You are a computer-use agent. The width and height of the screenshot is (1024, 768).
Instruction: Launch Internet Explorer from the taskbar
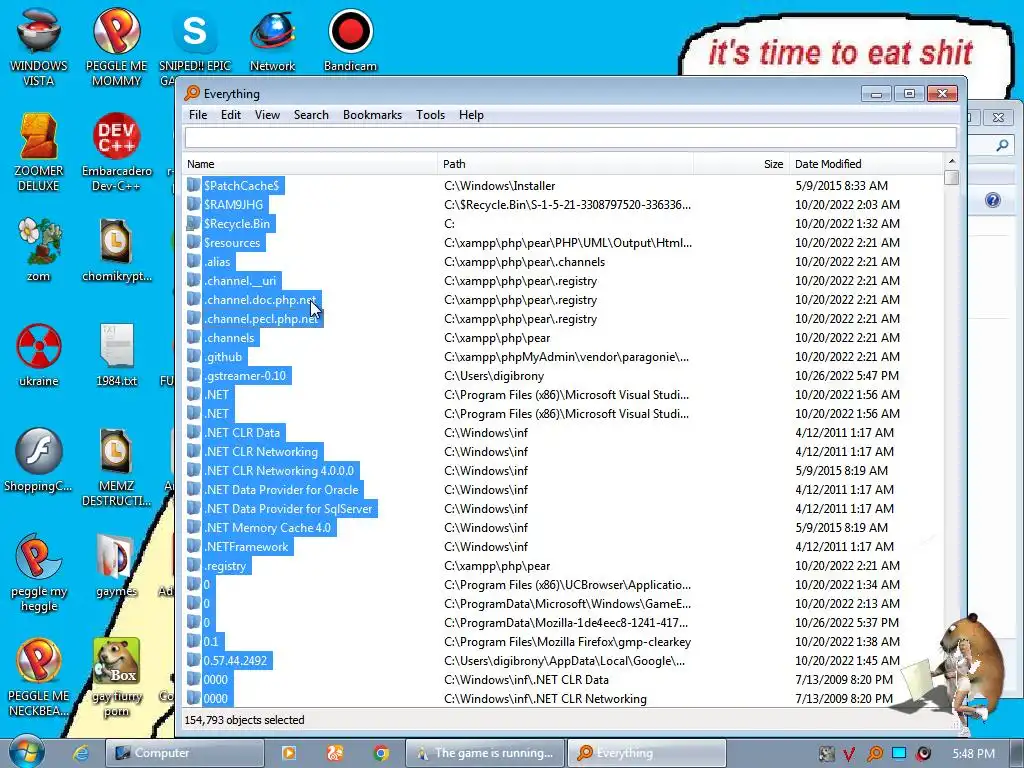[x=81, y=753]
